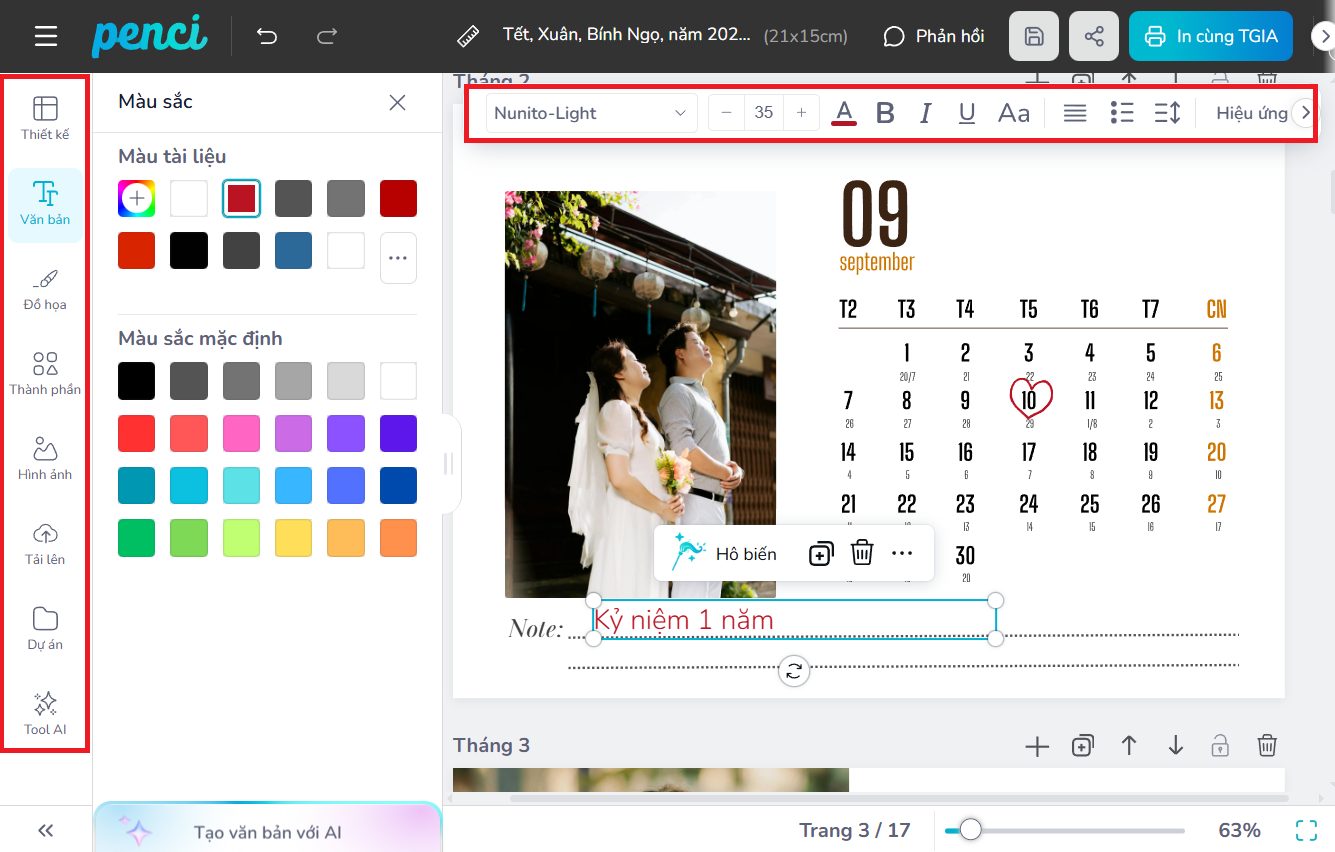Screen dimensions: 1335x852
Task: Click the undo arrow icon
Action: (266, 37)
